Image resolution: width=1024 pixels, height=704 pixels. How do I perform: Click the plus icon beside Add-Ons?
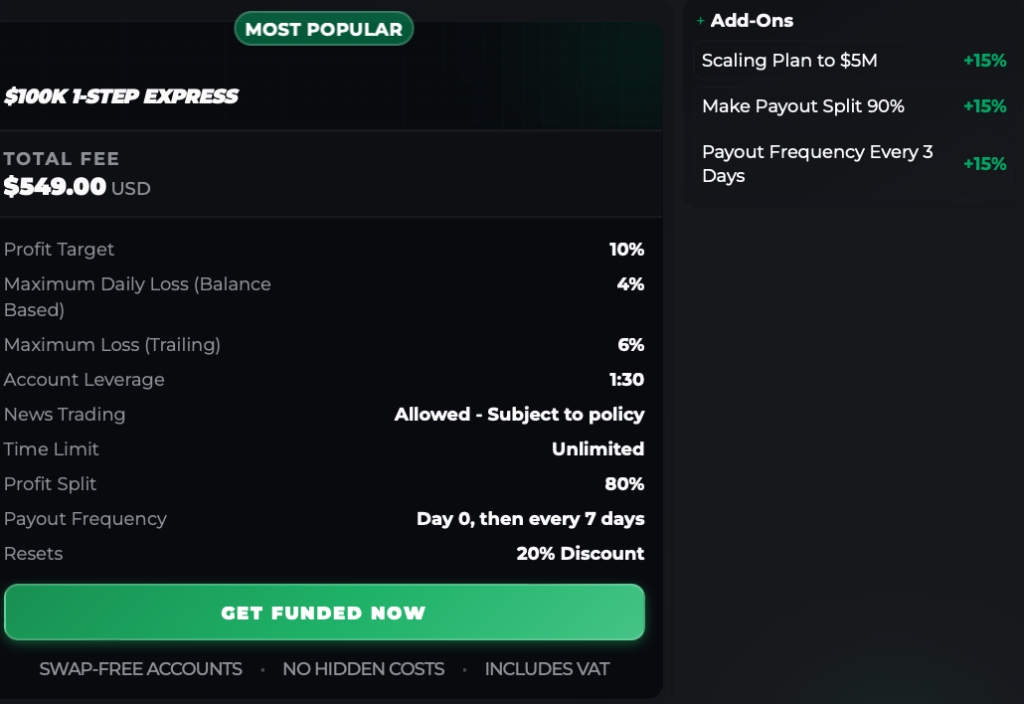tap(701, 21)
